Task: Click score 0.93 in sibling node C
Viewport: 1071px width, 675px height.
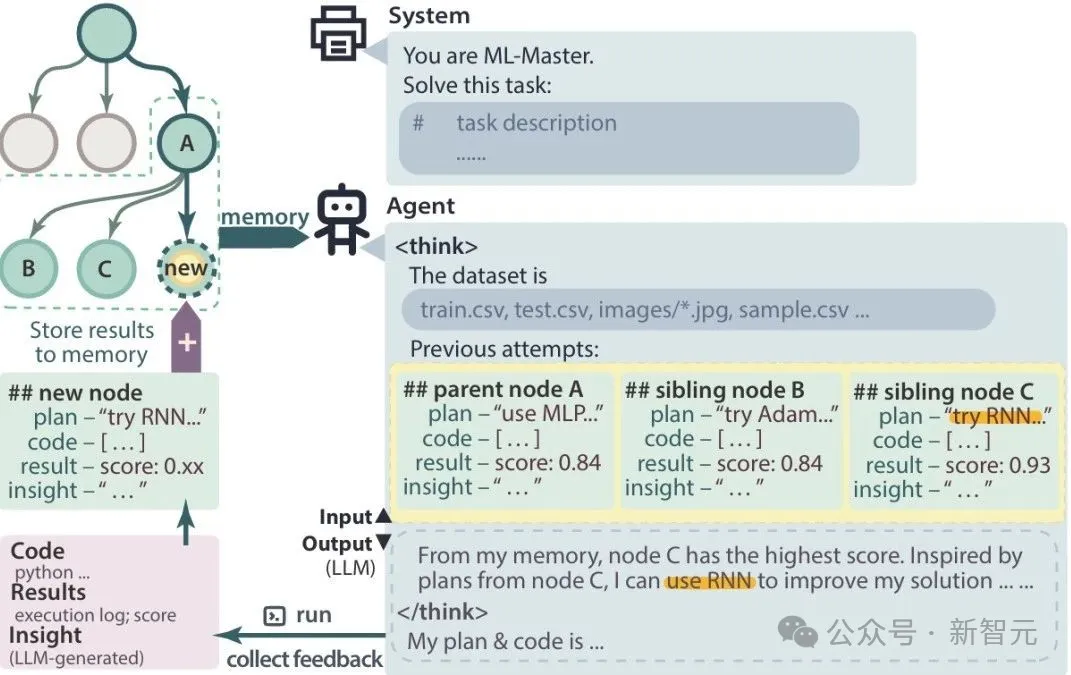Action: (998, 465)
